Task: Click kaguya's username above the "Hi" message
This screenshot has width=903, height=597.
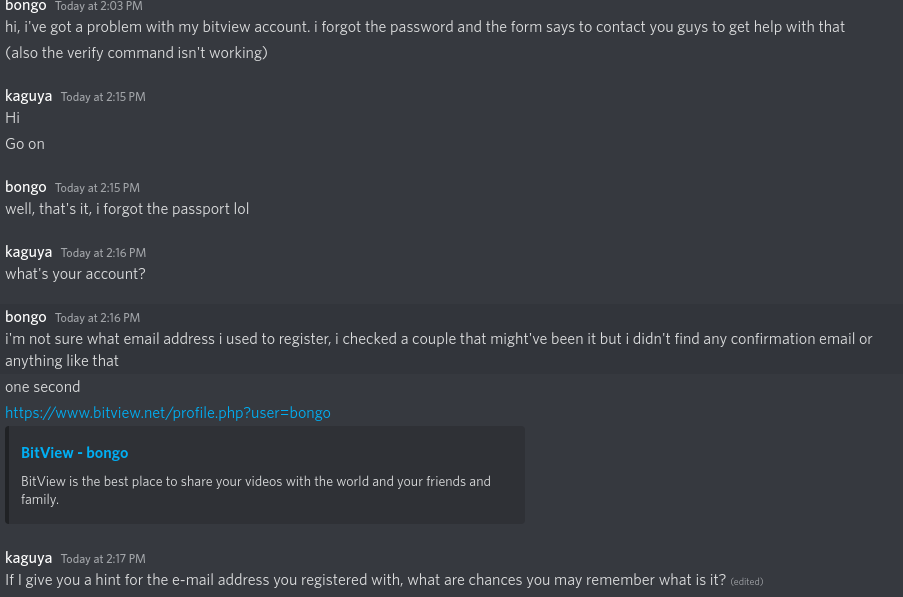Action: click(x=28, y=96)
